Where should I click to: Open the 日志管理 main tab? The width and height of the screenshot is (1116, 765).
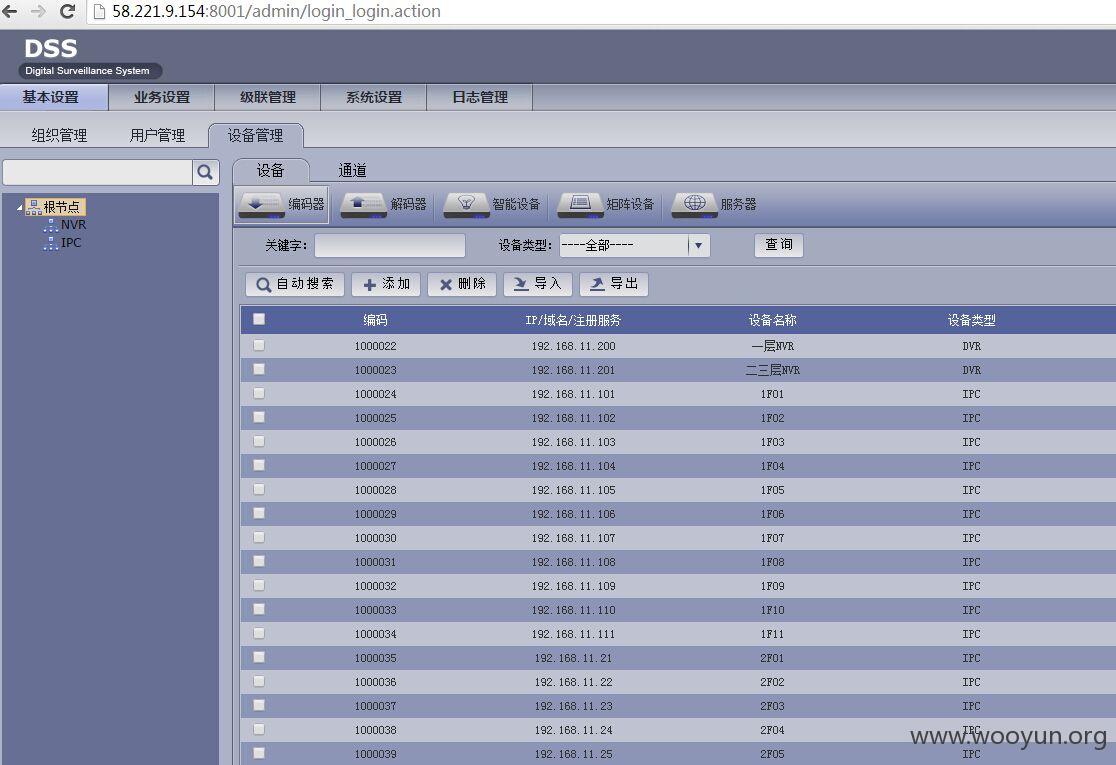point(480,97)
